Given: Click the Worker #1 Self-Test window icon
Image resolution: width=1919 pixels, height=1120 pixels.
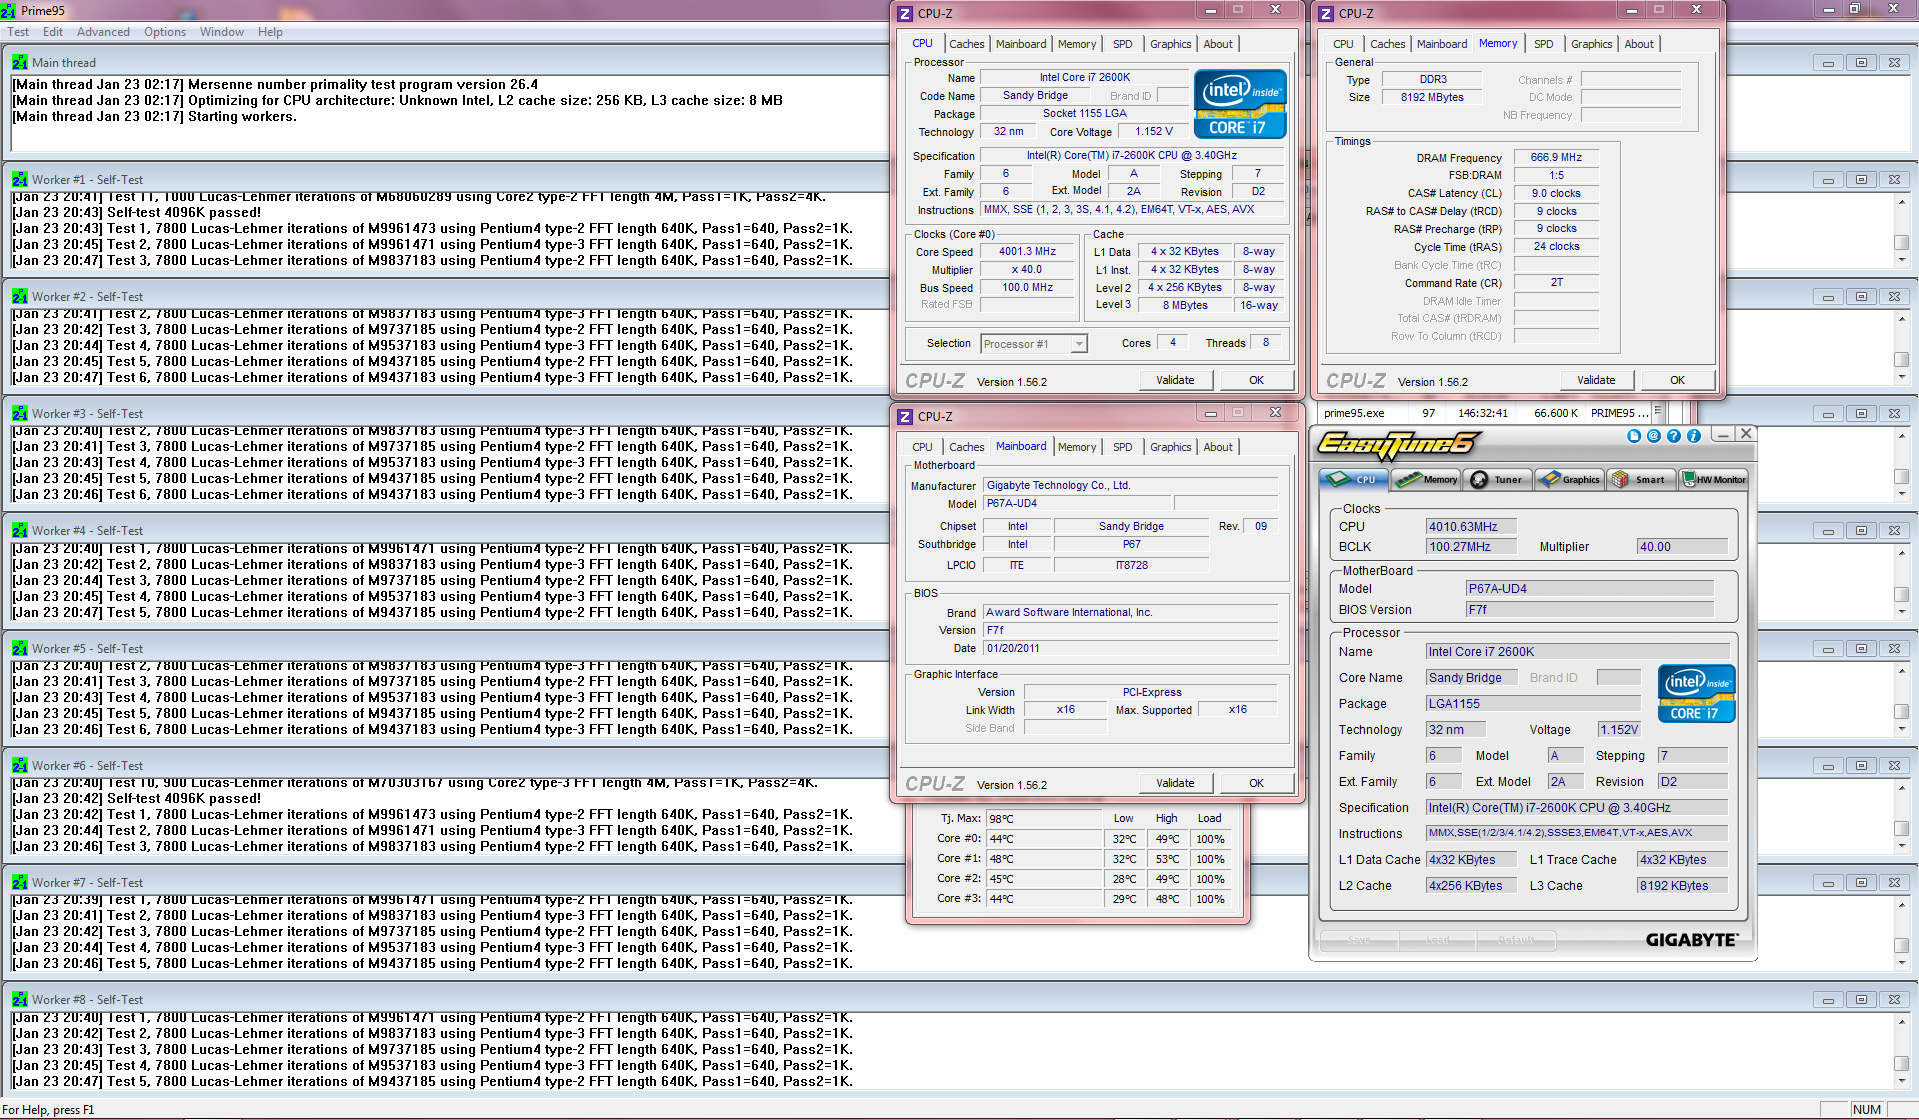Looking at the screenshot, I should click(x=20, y=179).
